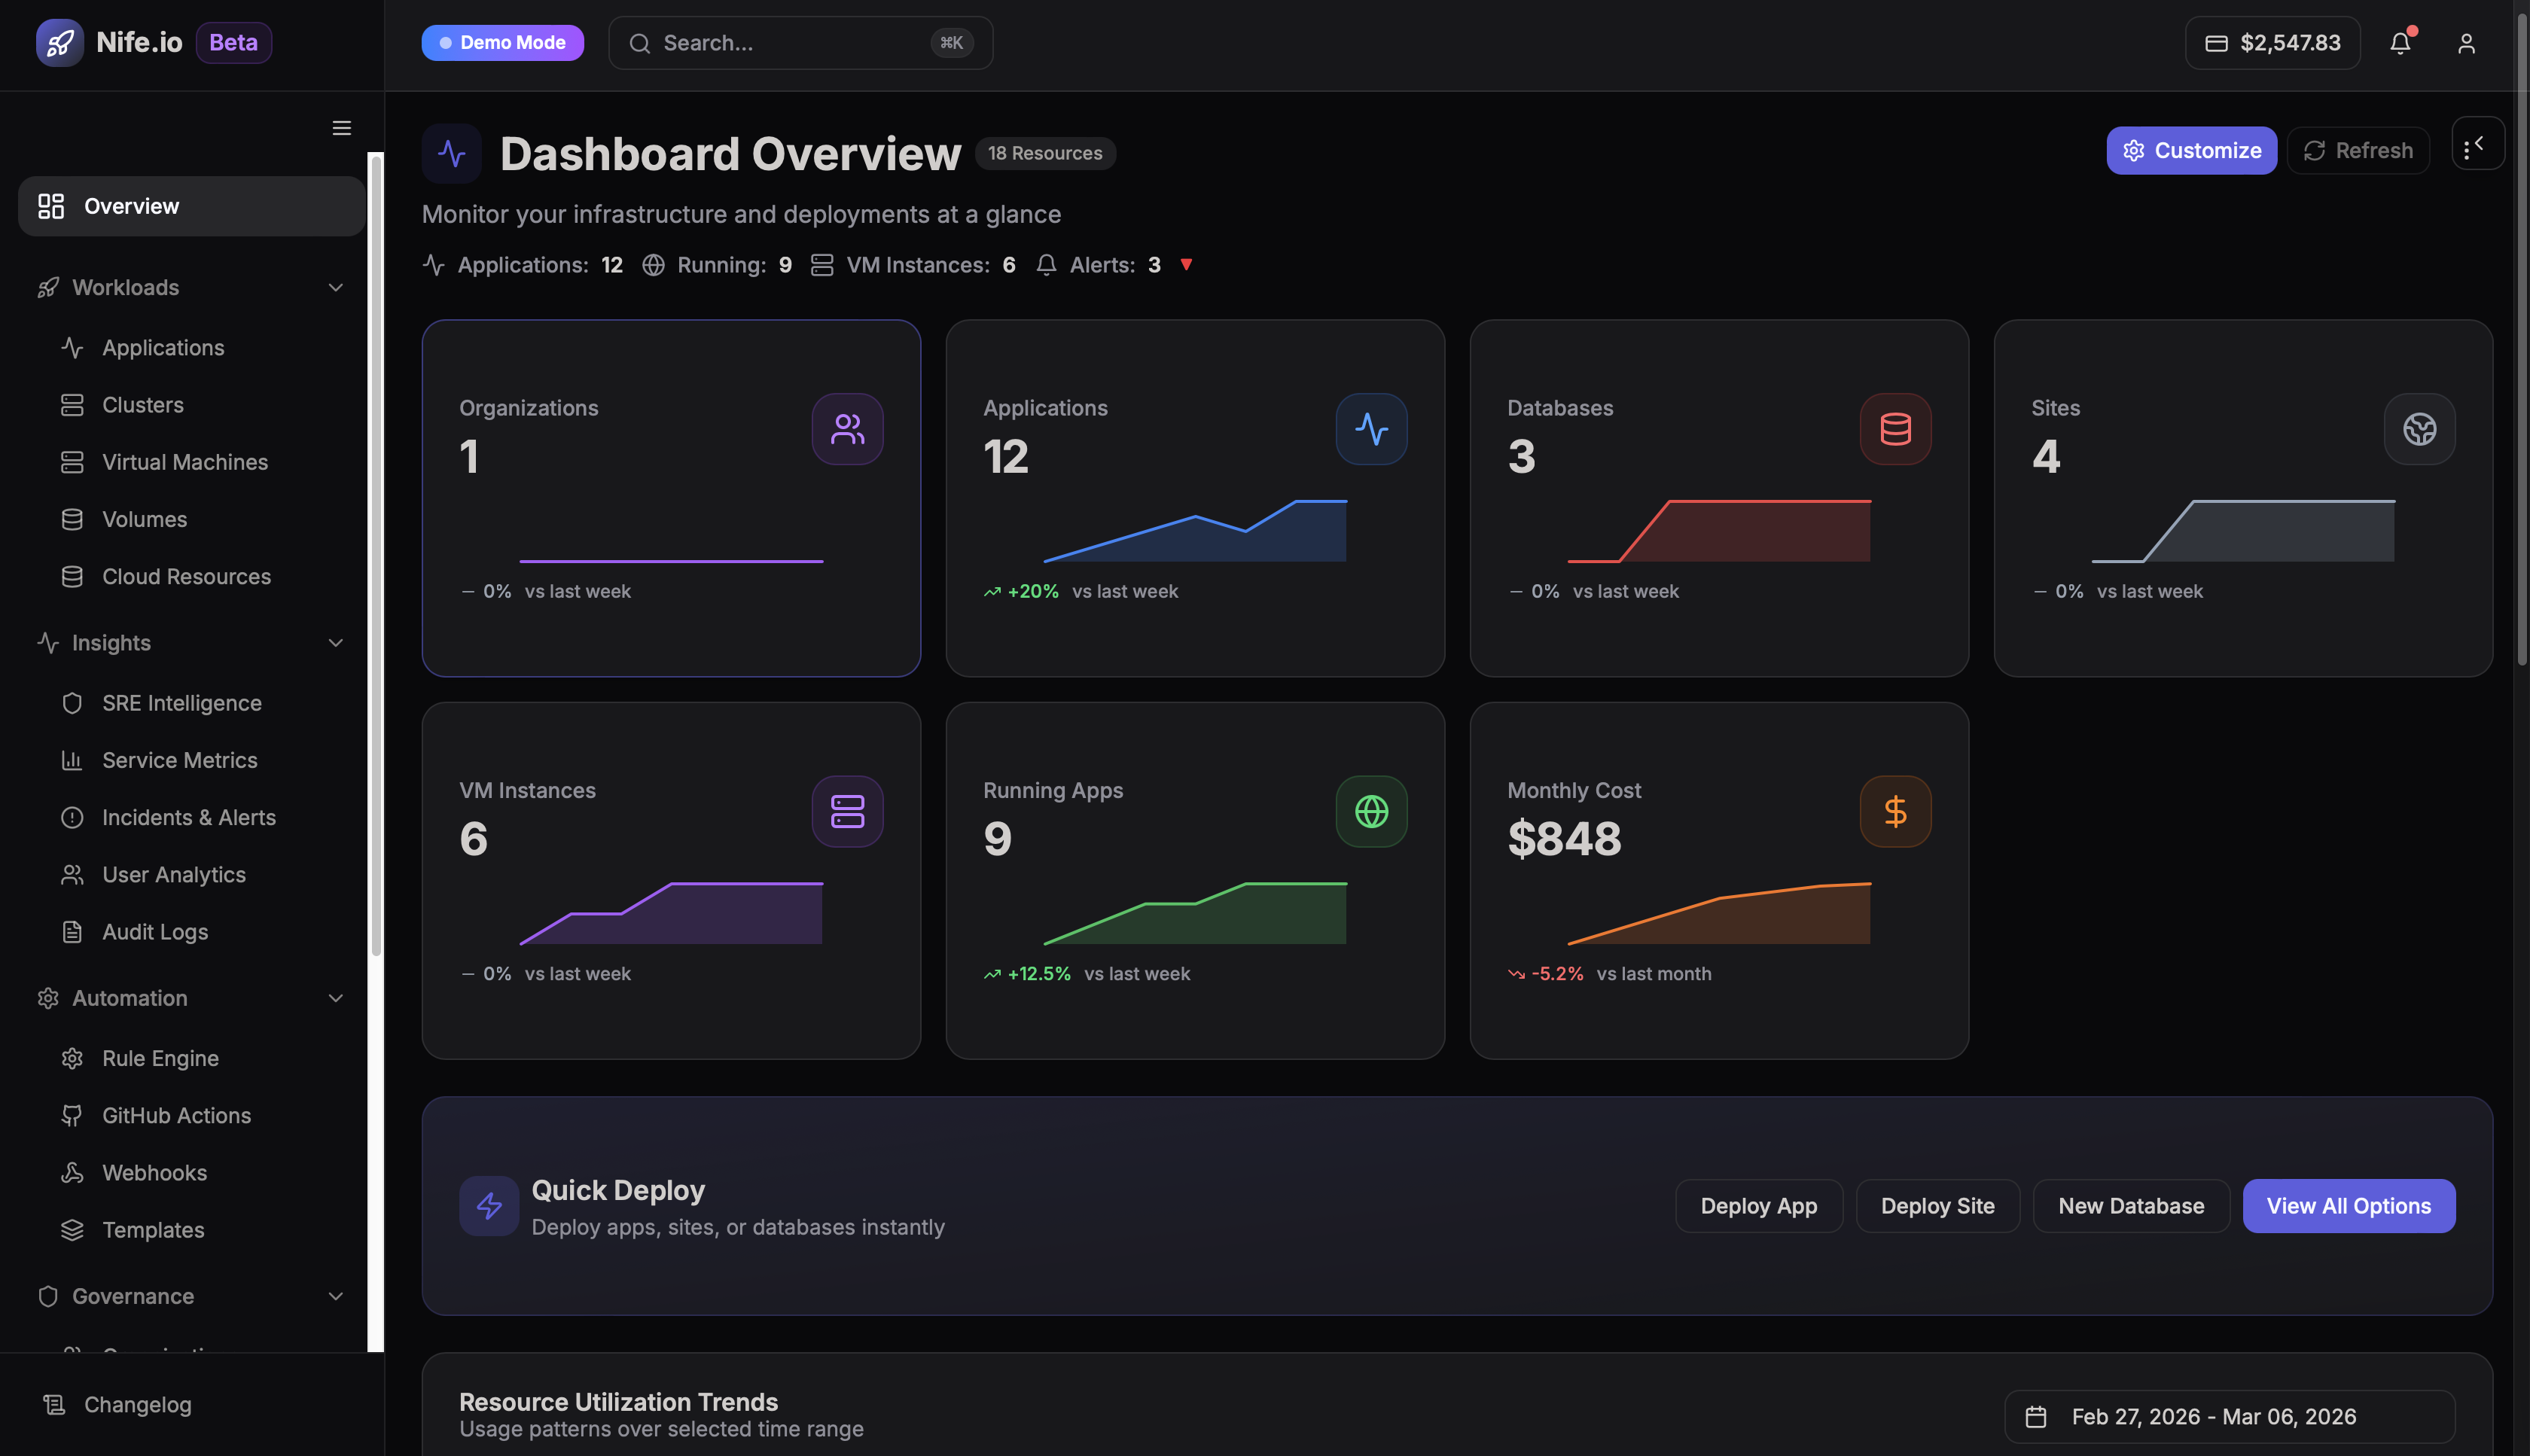This screenshot has height=1456, width=2530.
Task: Select the Applications workload icon
Action: click(73, 347)
